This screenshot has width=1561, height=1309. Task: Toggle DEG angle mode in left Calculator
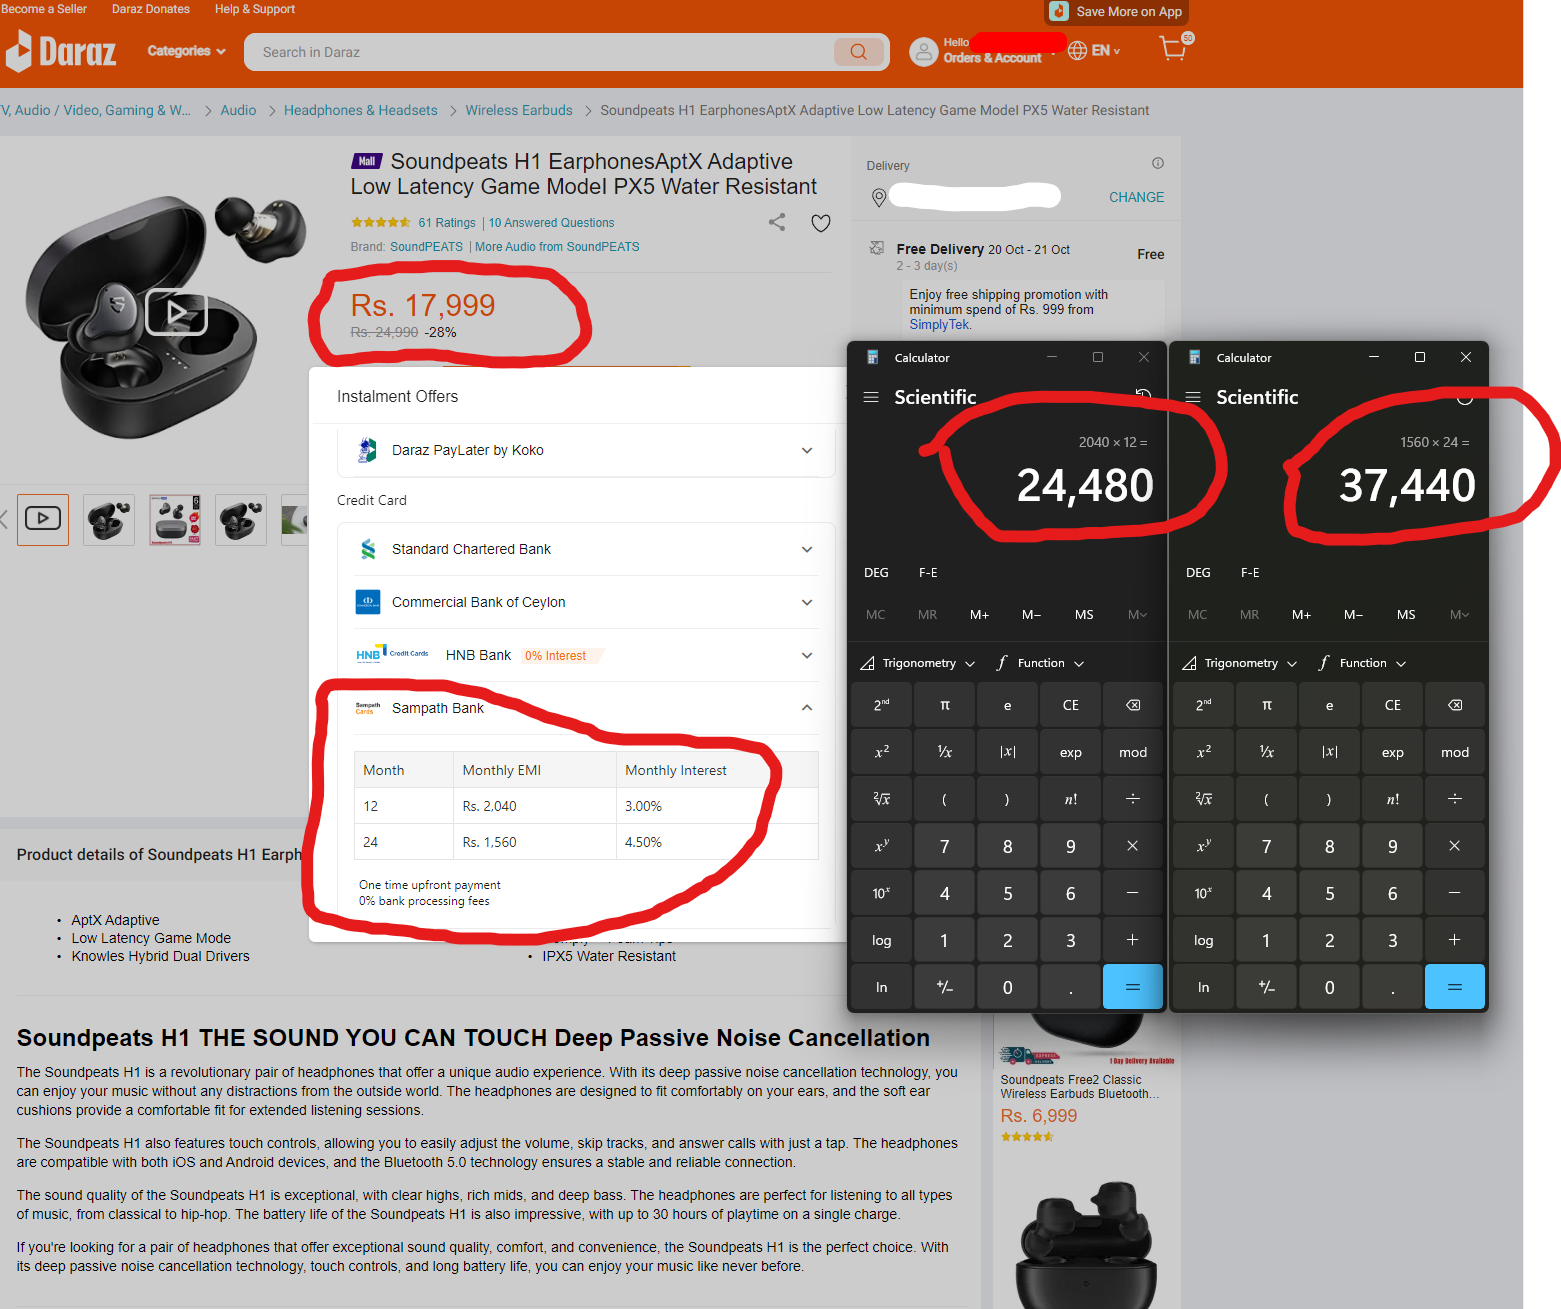[876, 573]
